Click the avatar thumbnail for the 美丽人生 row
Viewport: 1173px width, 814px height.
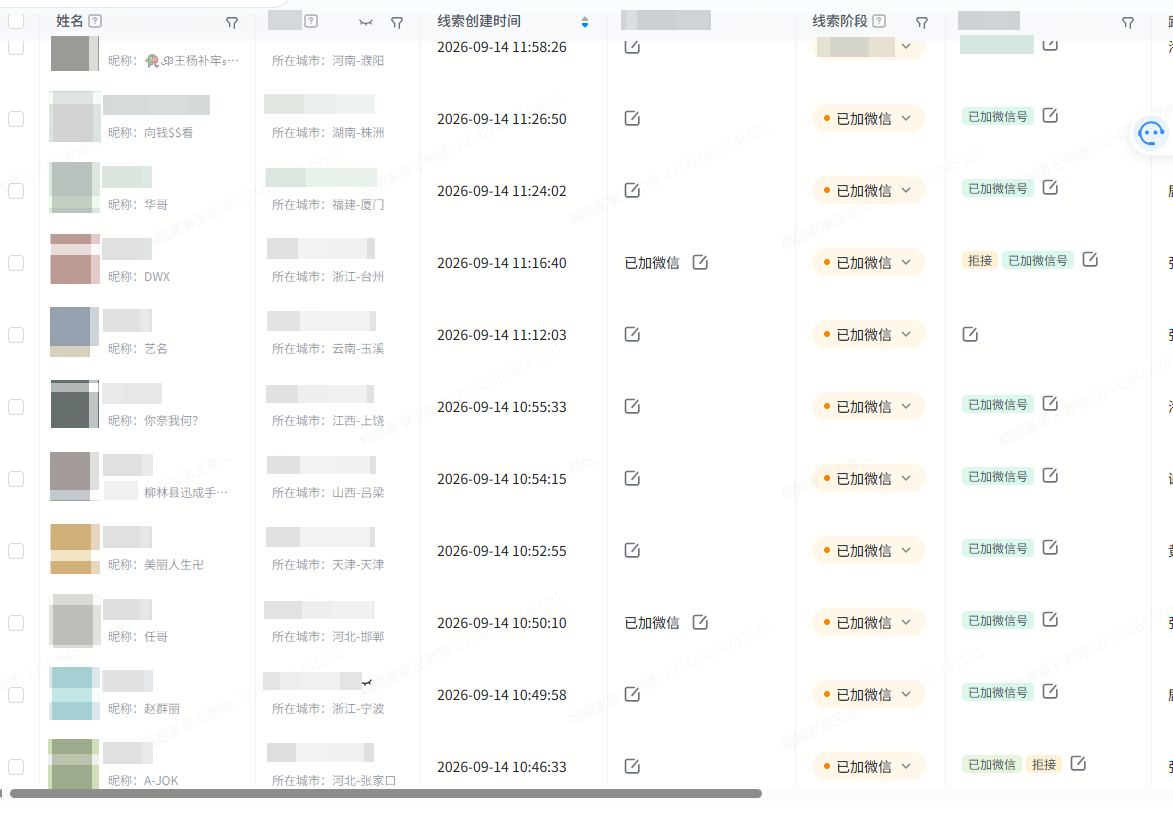[75, 548]
